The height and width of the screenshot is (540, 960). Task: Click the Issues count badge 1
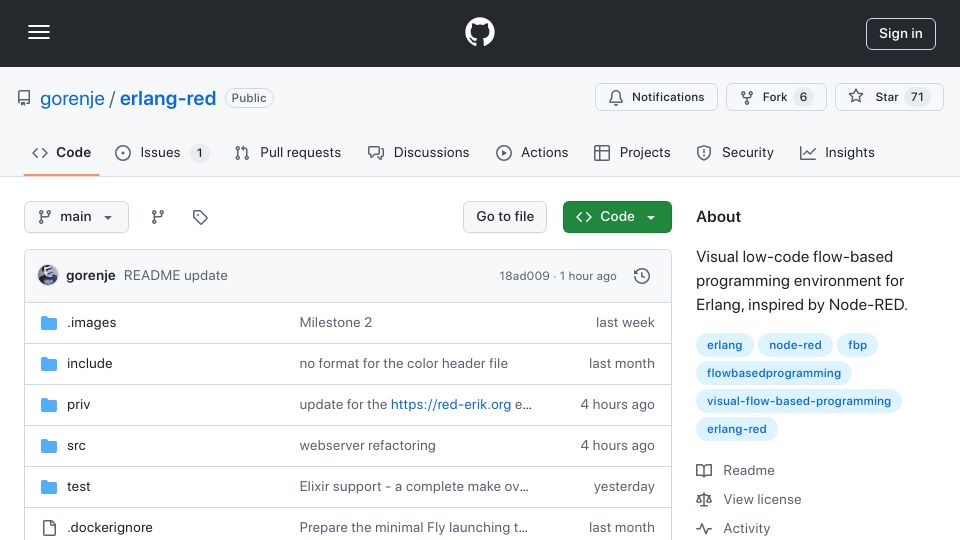(x=200, y=153)
